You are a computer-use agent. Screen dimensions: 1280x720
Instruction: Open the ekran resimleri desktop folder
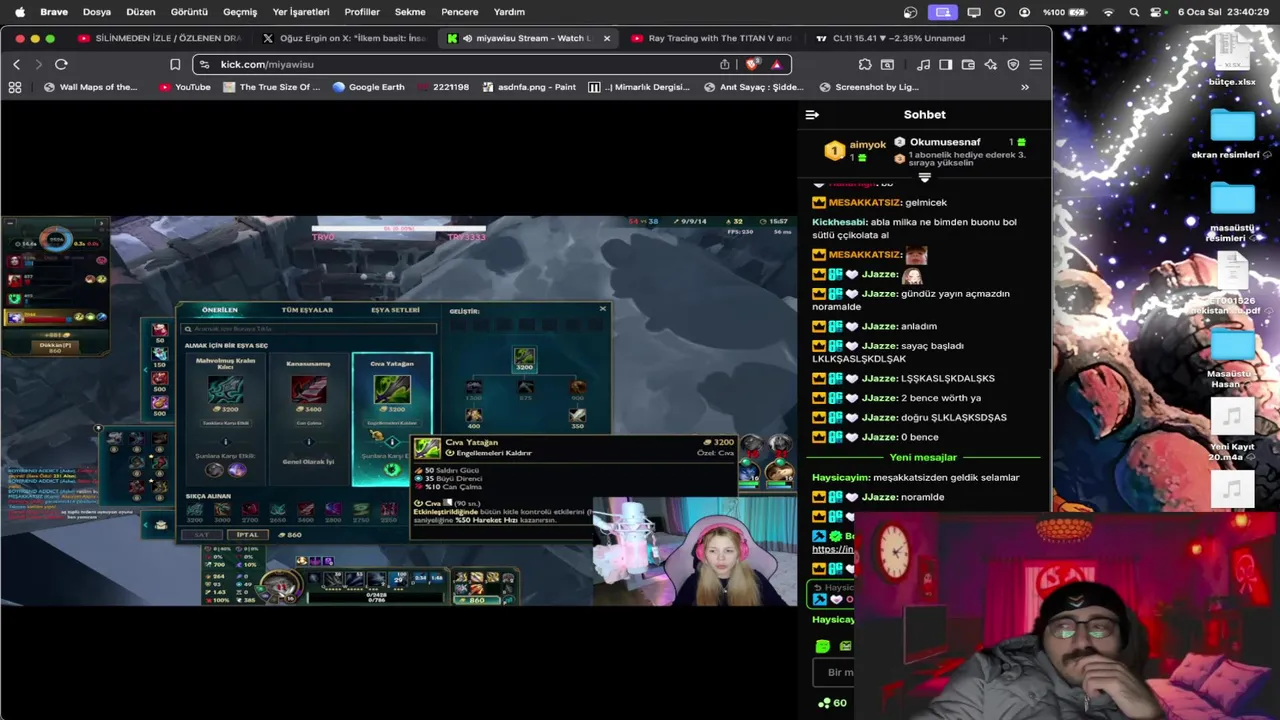(x=1232, y=134)
